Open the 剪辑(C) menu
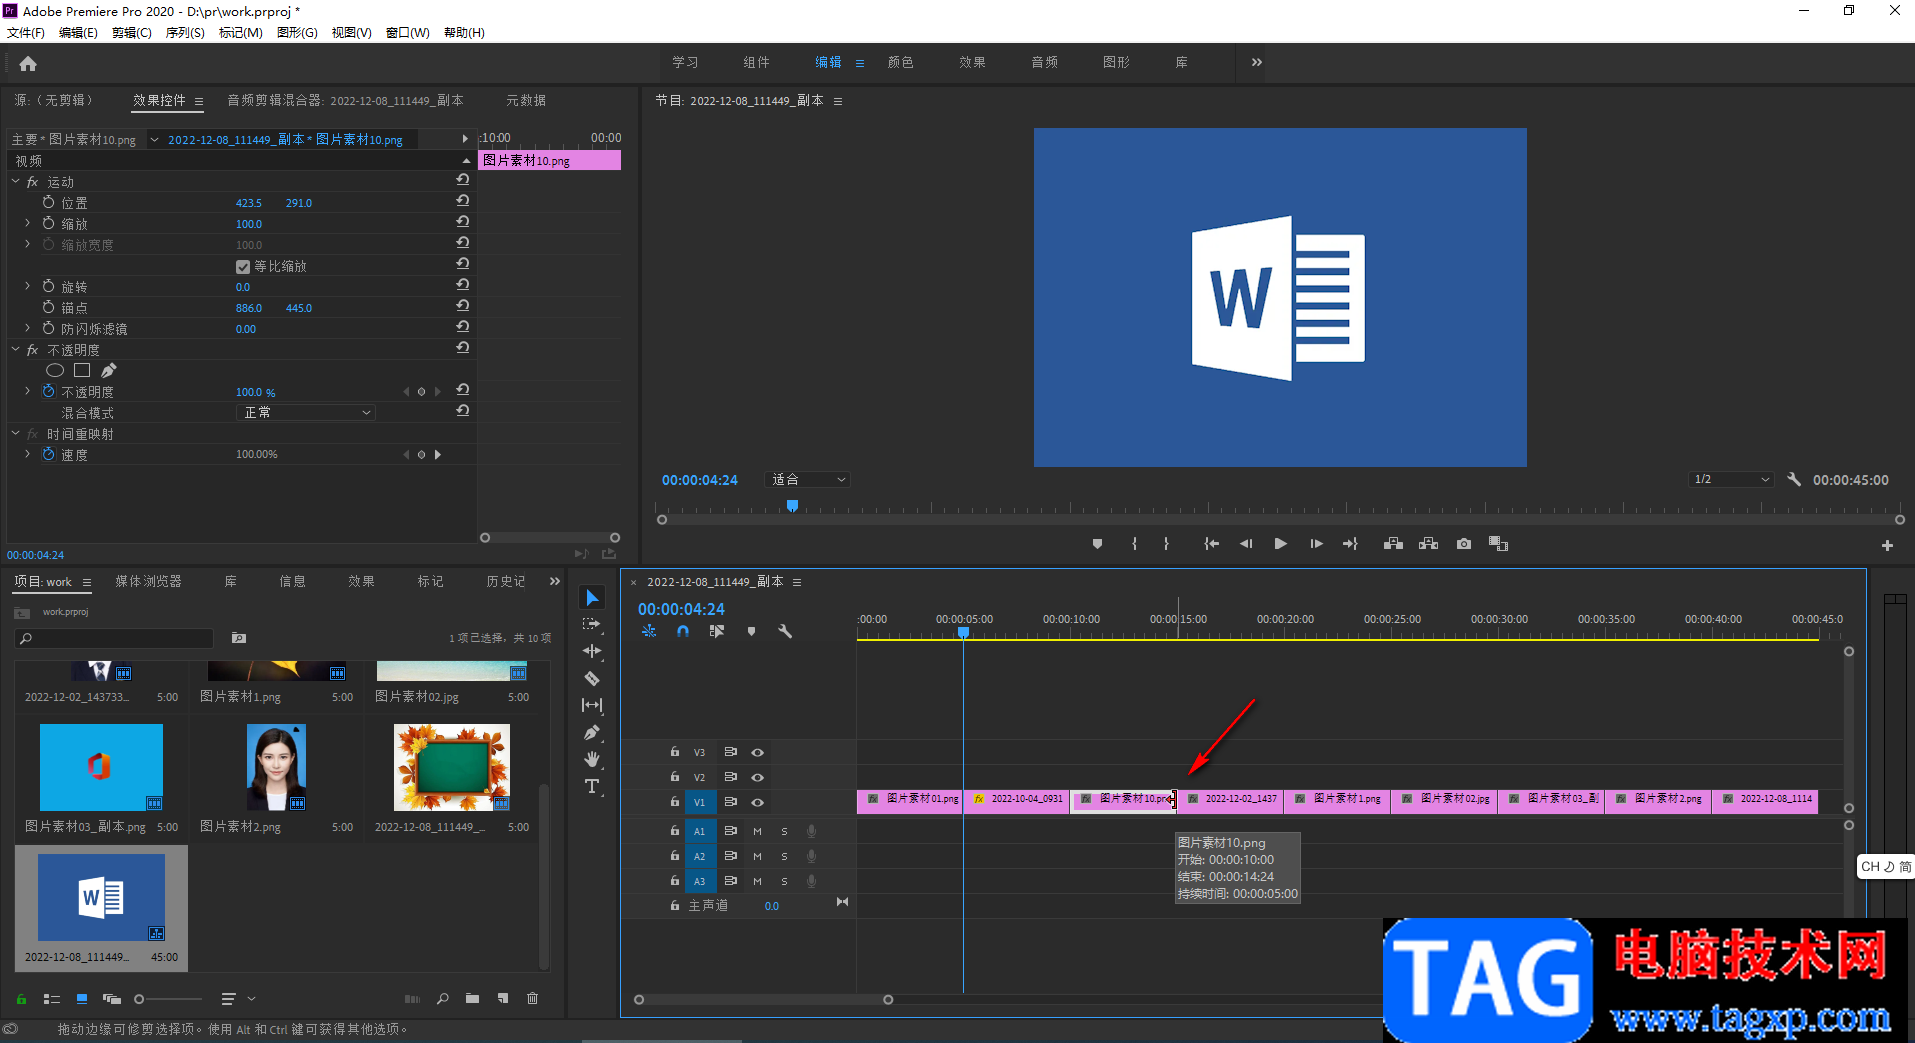 click(x=132, y=33)
